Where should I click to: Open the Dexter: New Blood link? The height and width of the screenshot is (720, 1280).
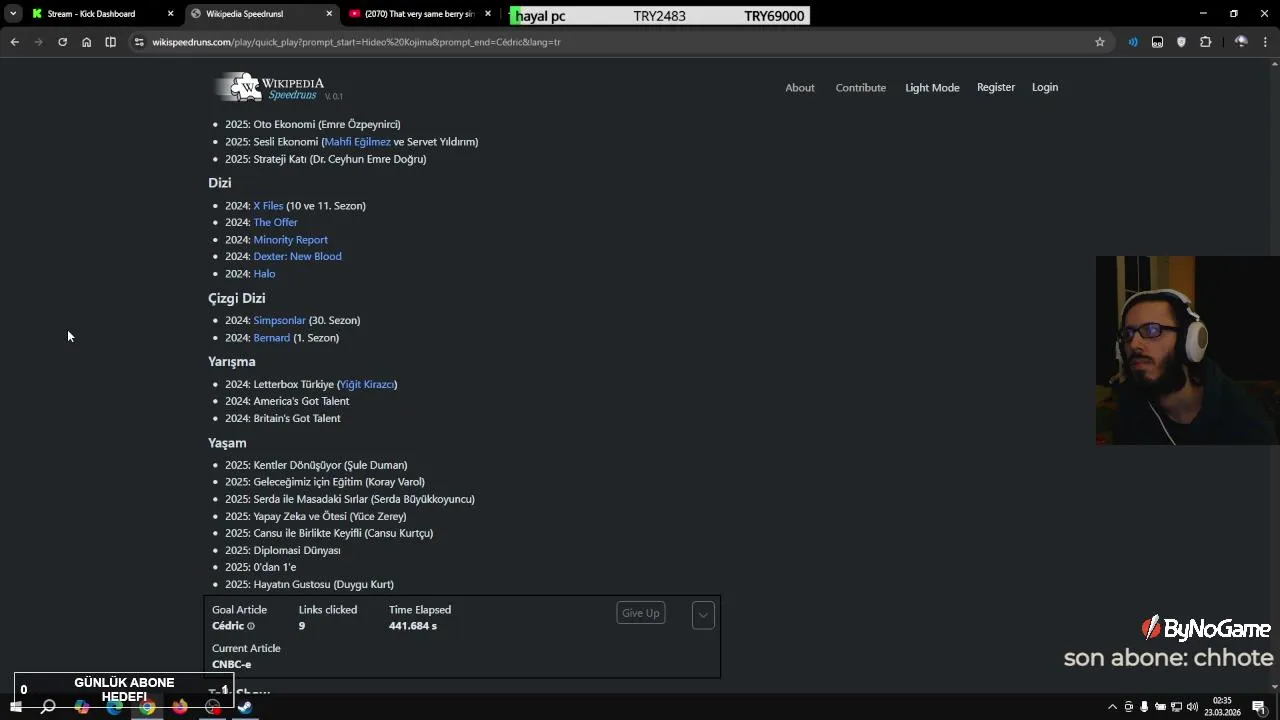pos(297,256)
